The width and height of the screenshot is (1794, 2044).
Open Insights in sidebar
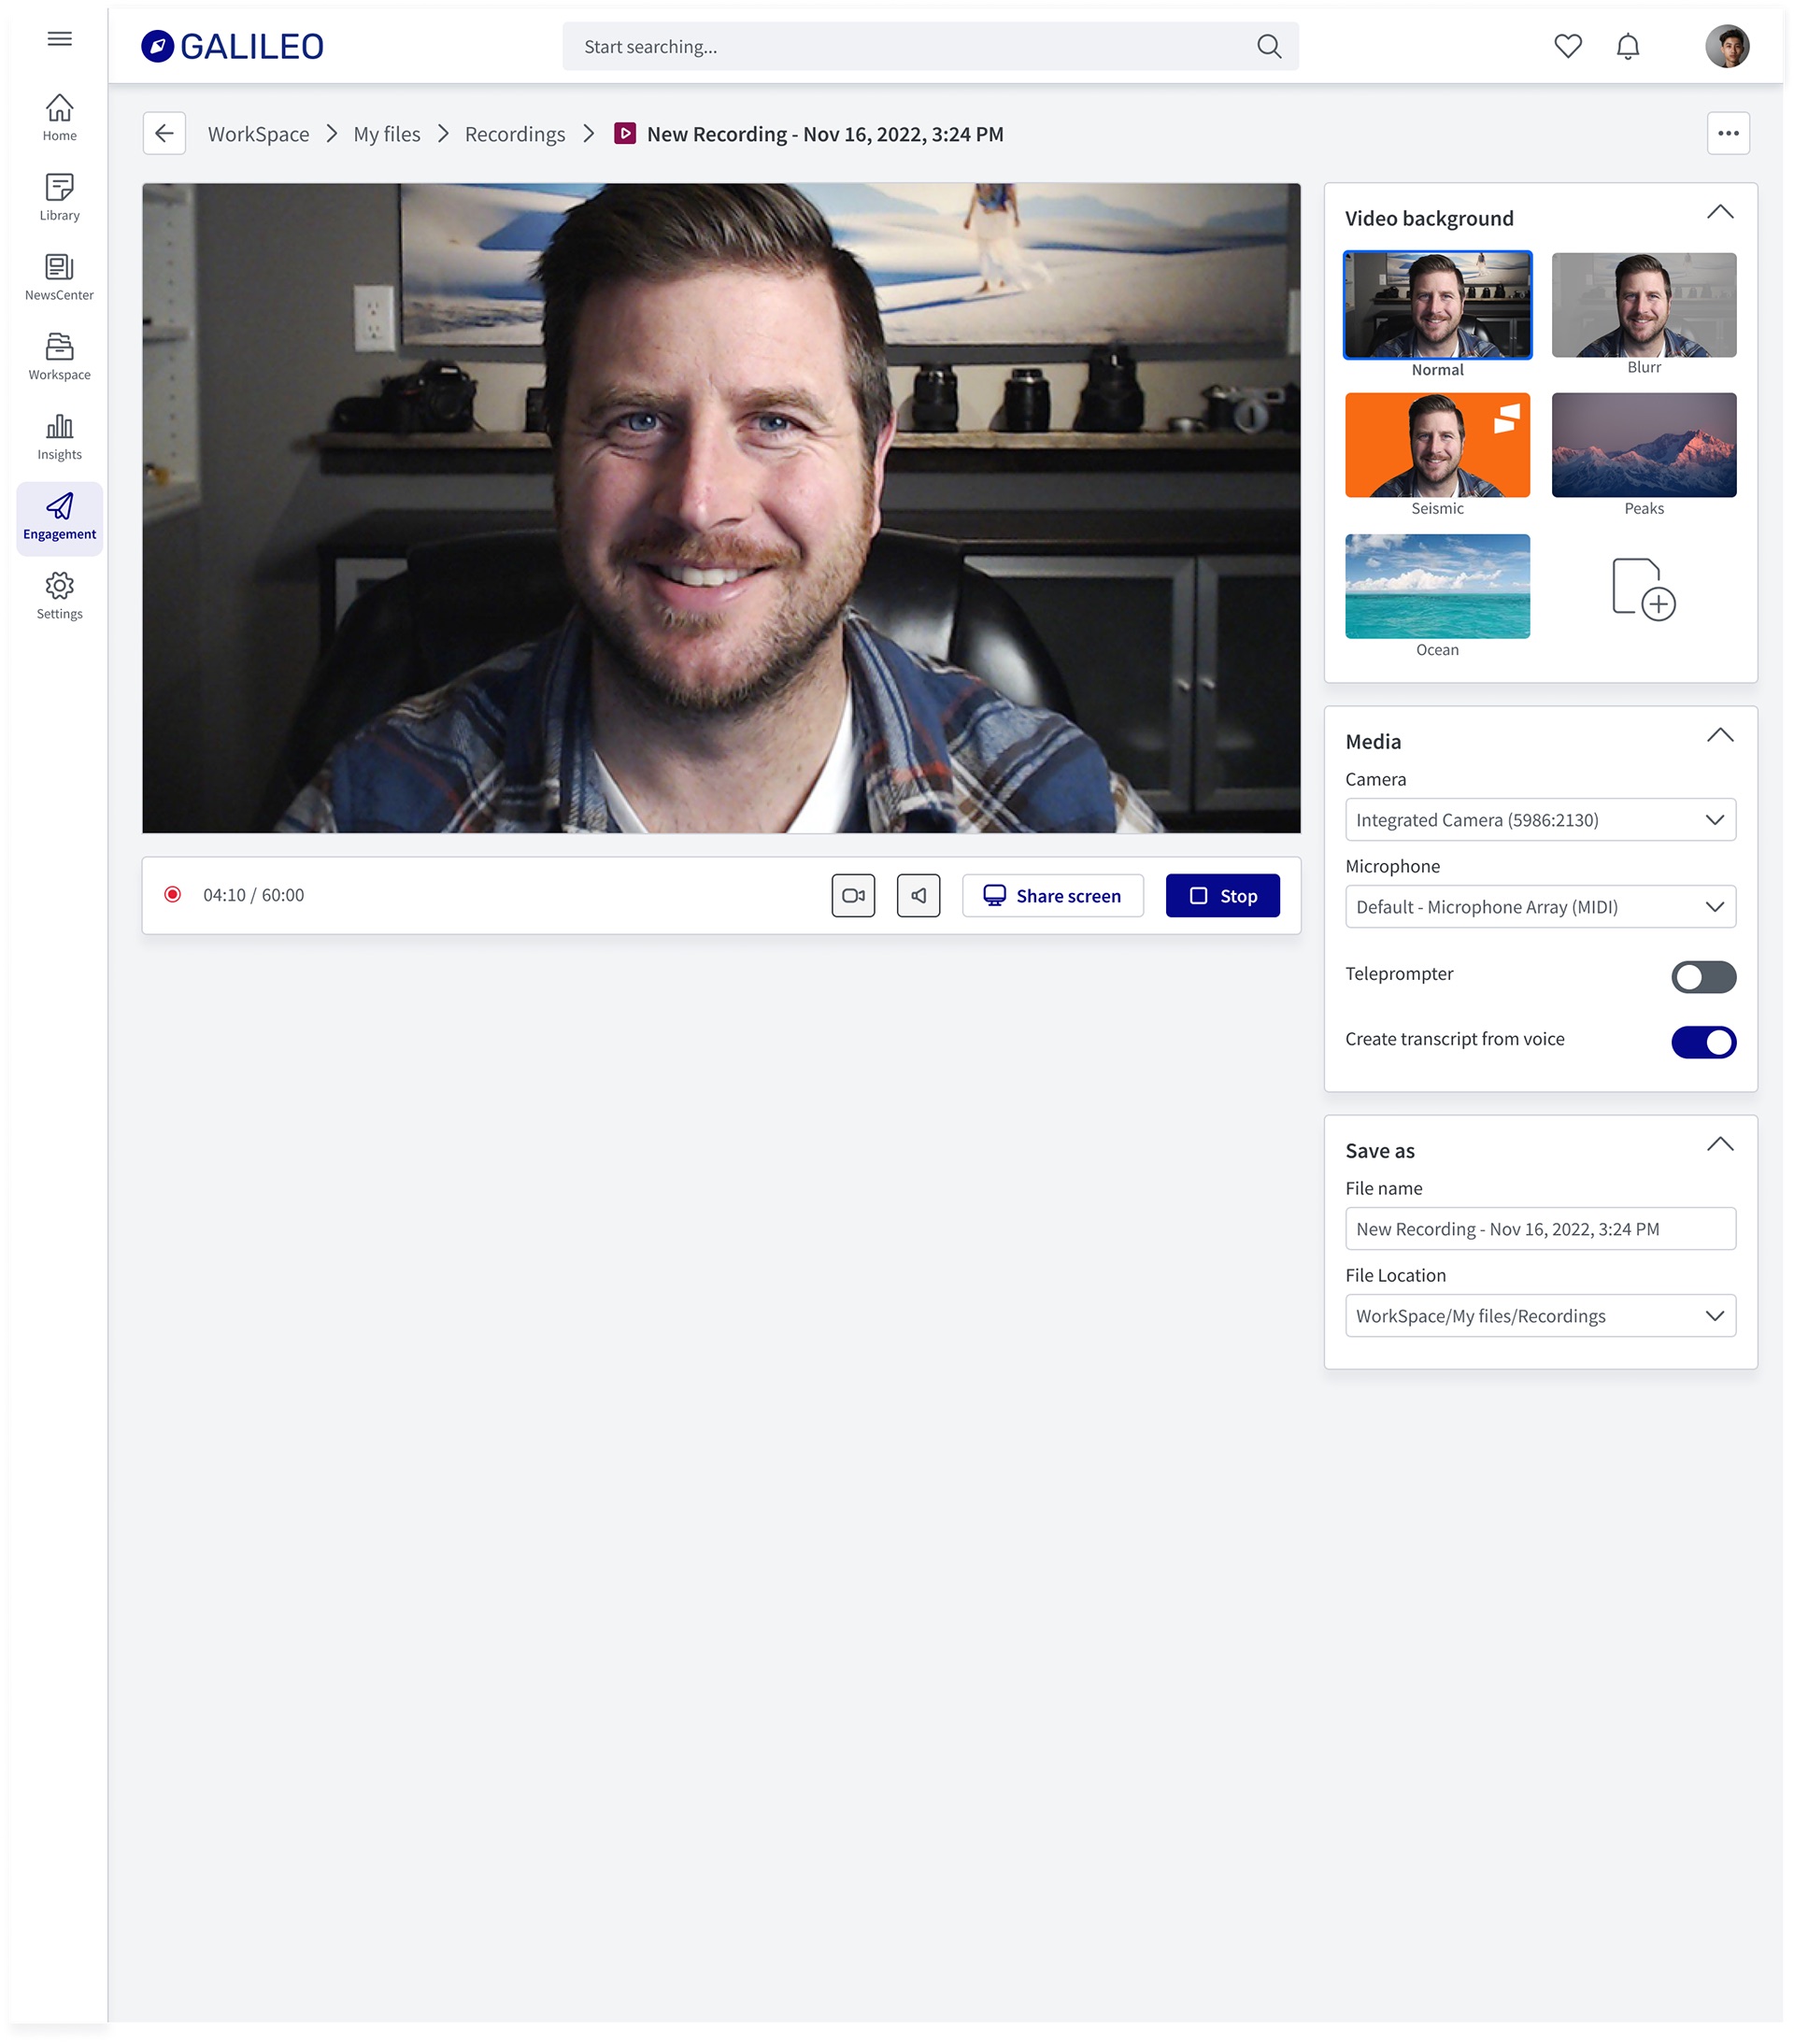coord(59,437)
